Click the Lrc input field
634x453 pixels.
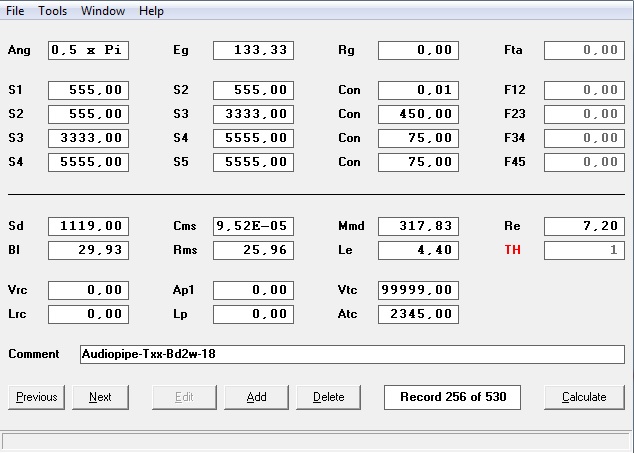click(x=89, y=314)
